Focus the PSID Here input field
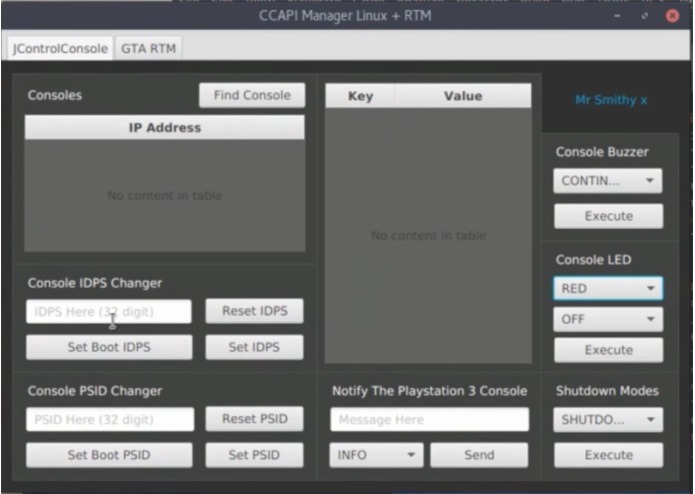 (110, 419)
